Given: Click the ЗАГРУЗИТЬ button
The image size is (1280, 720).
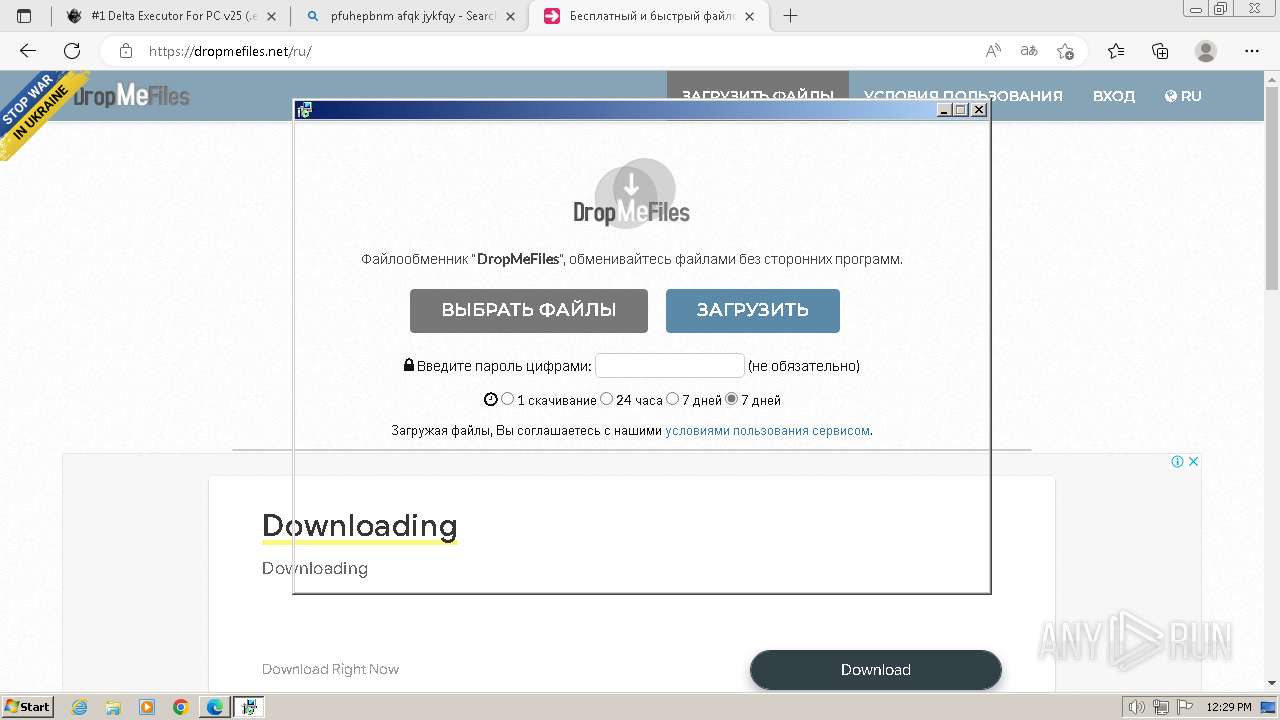Looking at the screenshot, I should 753,311.
